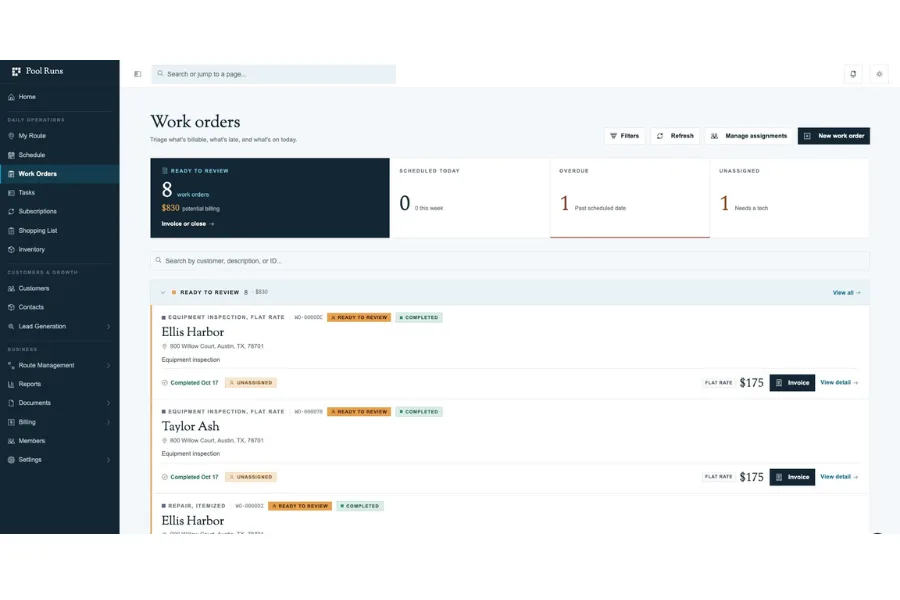
Task: Open Manage assignments
Action: (x=748, y=136)
